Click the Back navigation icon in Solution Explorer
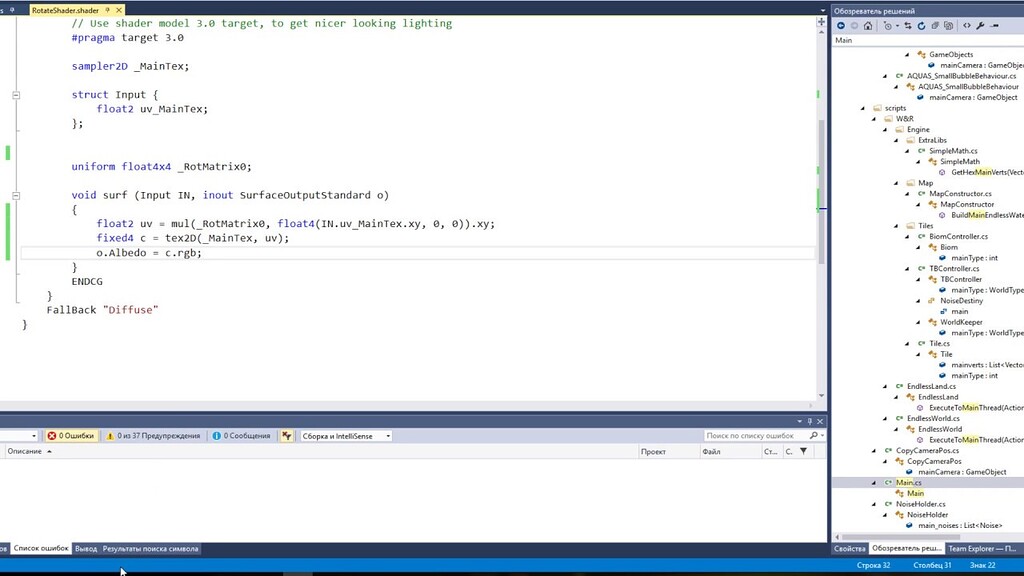Screen dimensions: 1024x576 coord(841,25)
